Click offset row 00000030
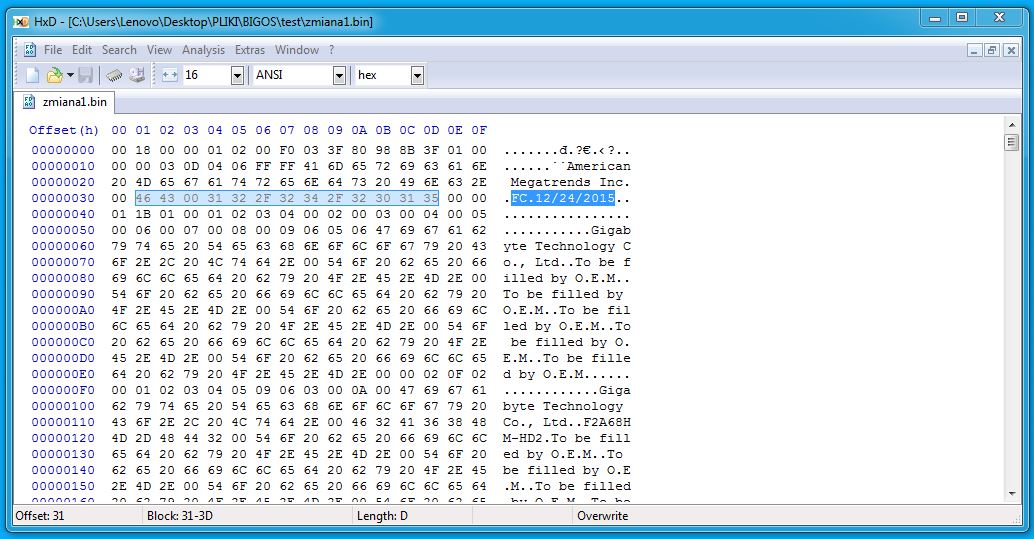The image size is (1034, 539). point(63,198)
